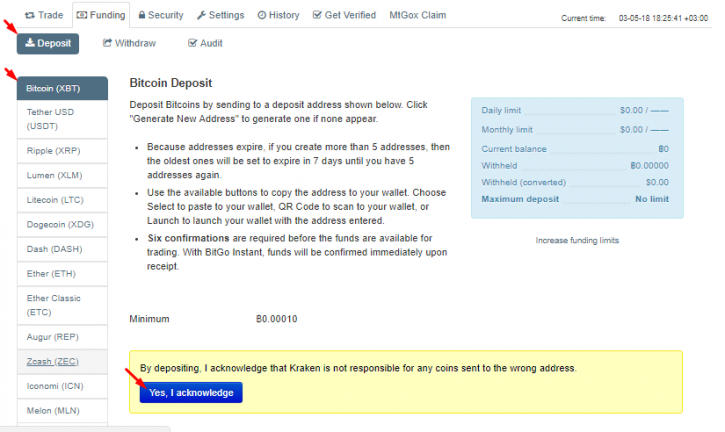
Task: Click the Deposit download icon
Action: click(30, 43)
